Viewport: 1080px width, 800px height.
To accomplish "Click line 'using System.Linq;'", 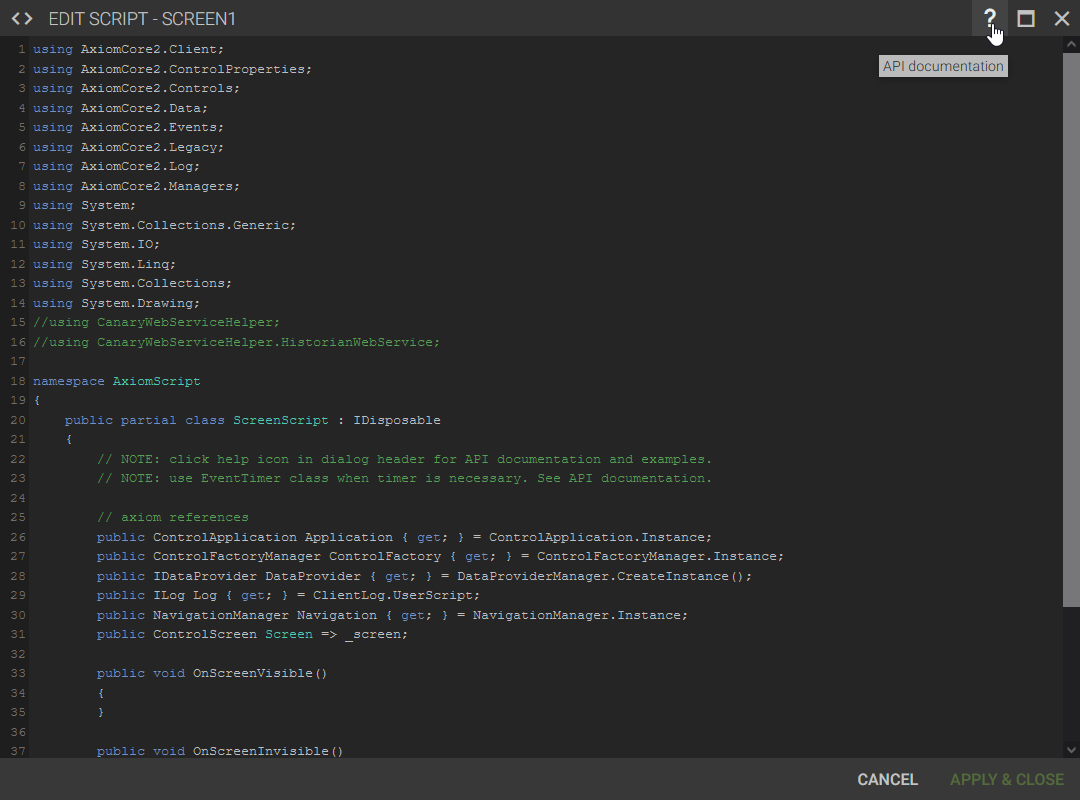I will click(104, 264).
